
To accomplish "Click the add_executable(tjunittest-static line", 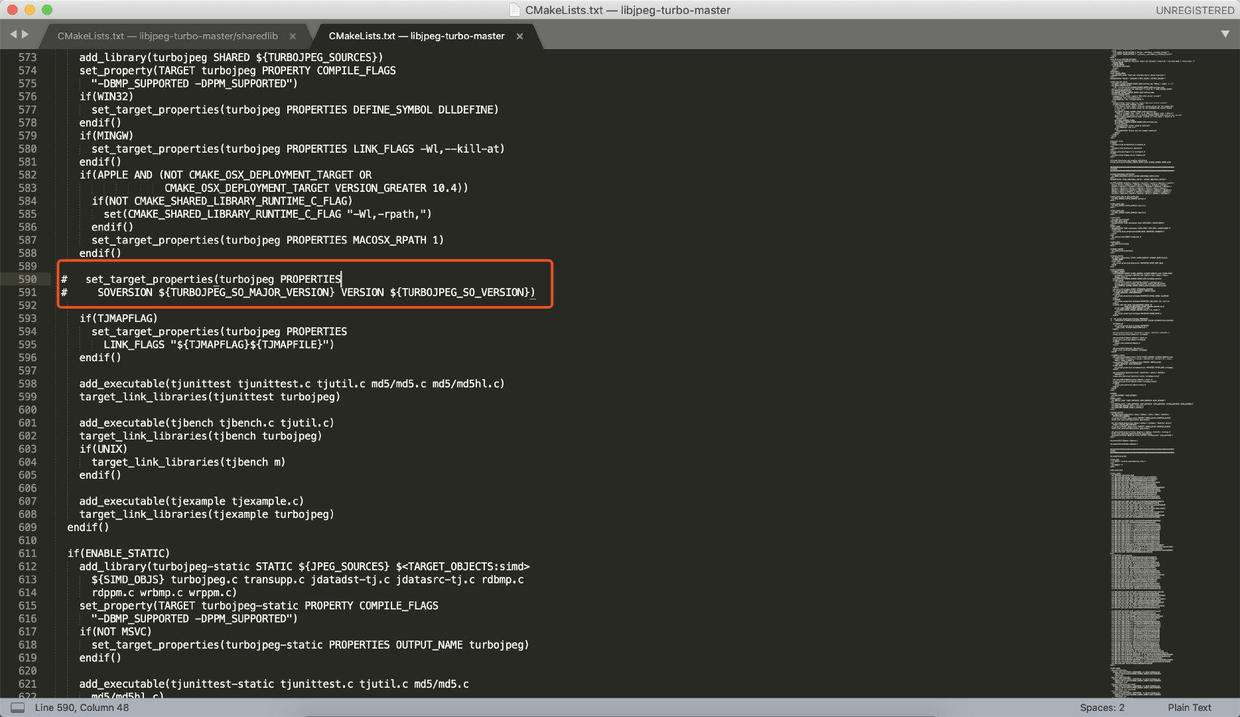I will tap(274, 684).
